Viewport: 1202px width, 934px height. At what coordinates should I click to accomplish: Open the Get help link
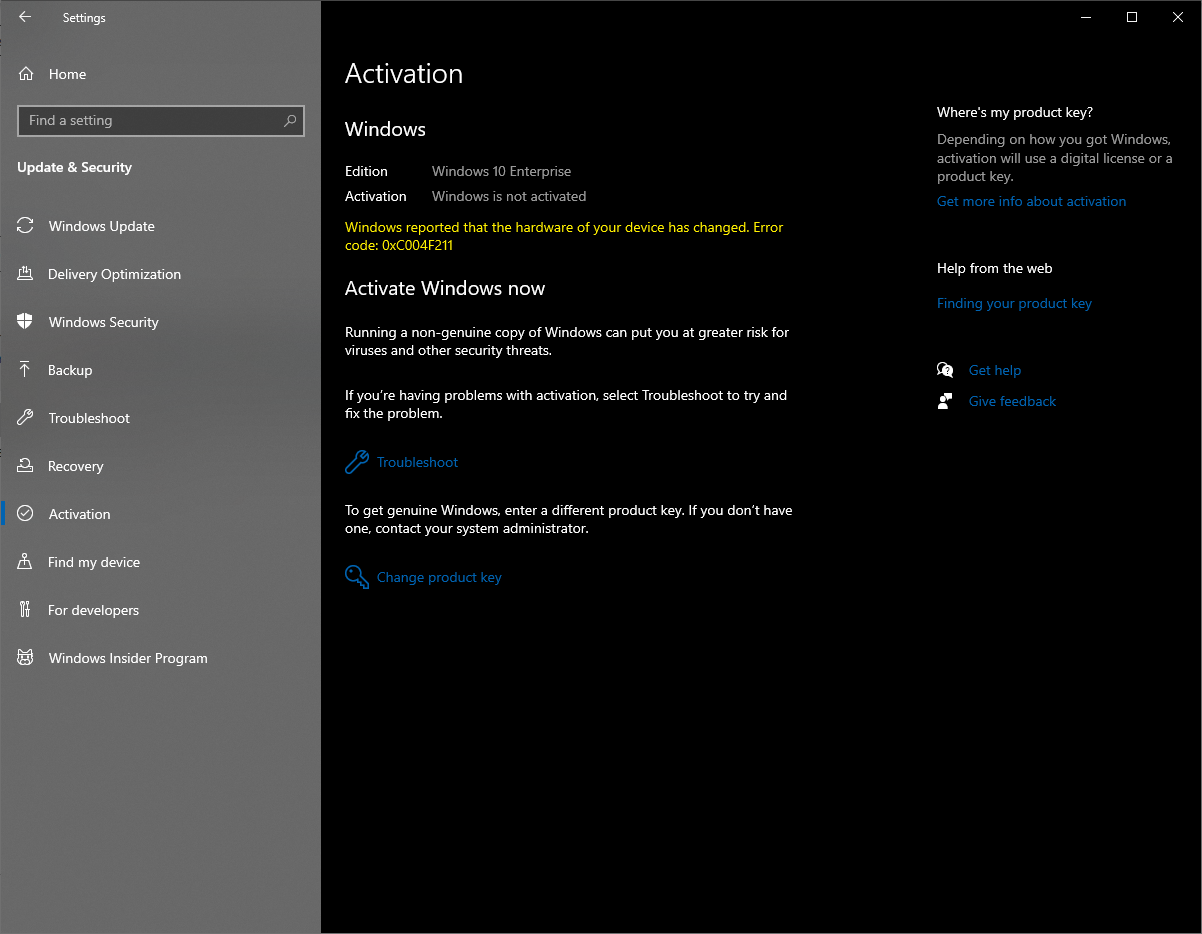click(x=995, y=370)
